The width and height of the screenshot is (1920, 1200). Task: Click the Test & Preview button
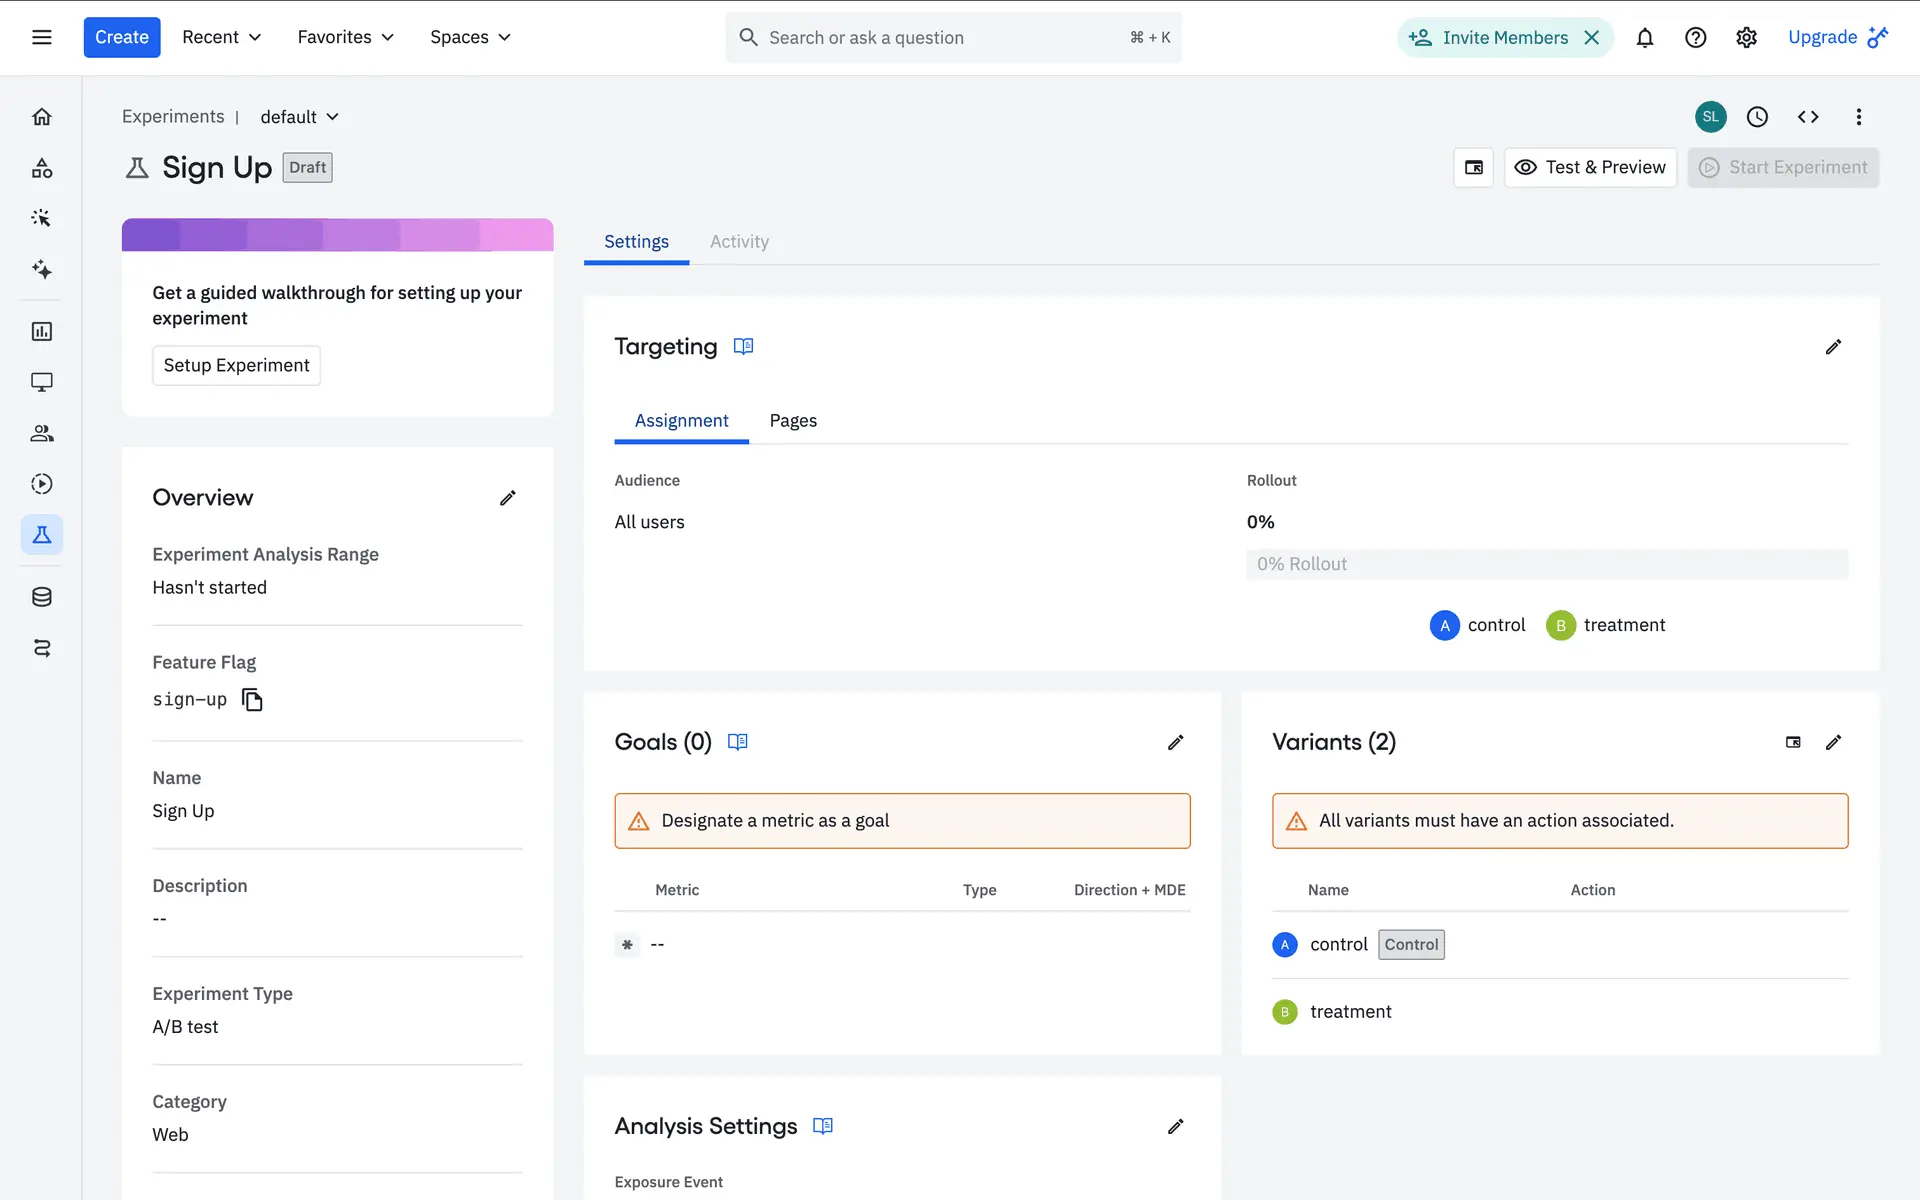pyautogui.click(x=1590, y=168)
